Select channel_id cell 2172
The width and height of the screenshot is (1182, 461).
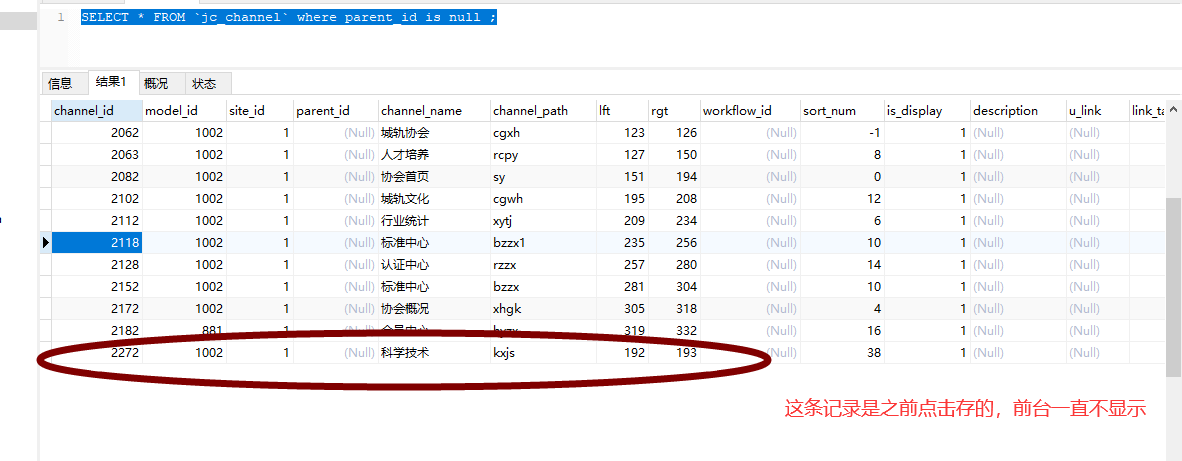coord(96,309)
